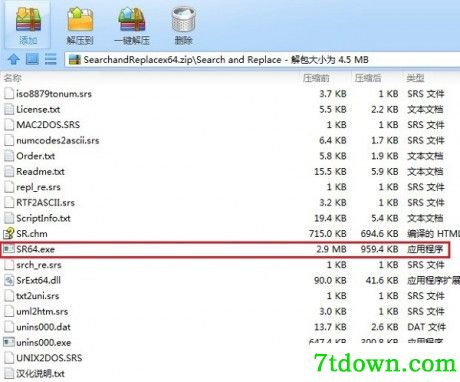Click the SR.chm help file icon

click(9, 233)
